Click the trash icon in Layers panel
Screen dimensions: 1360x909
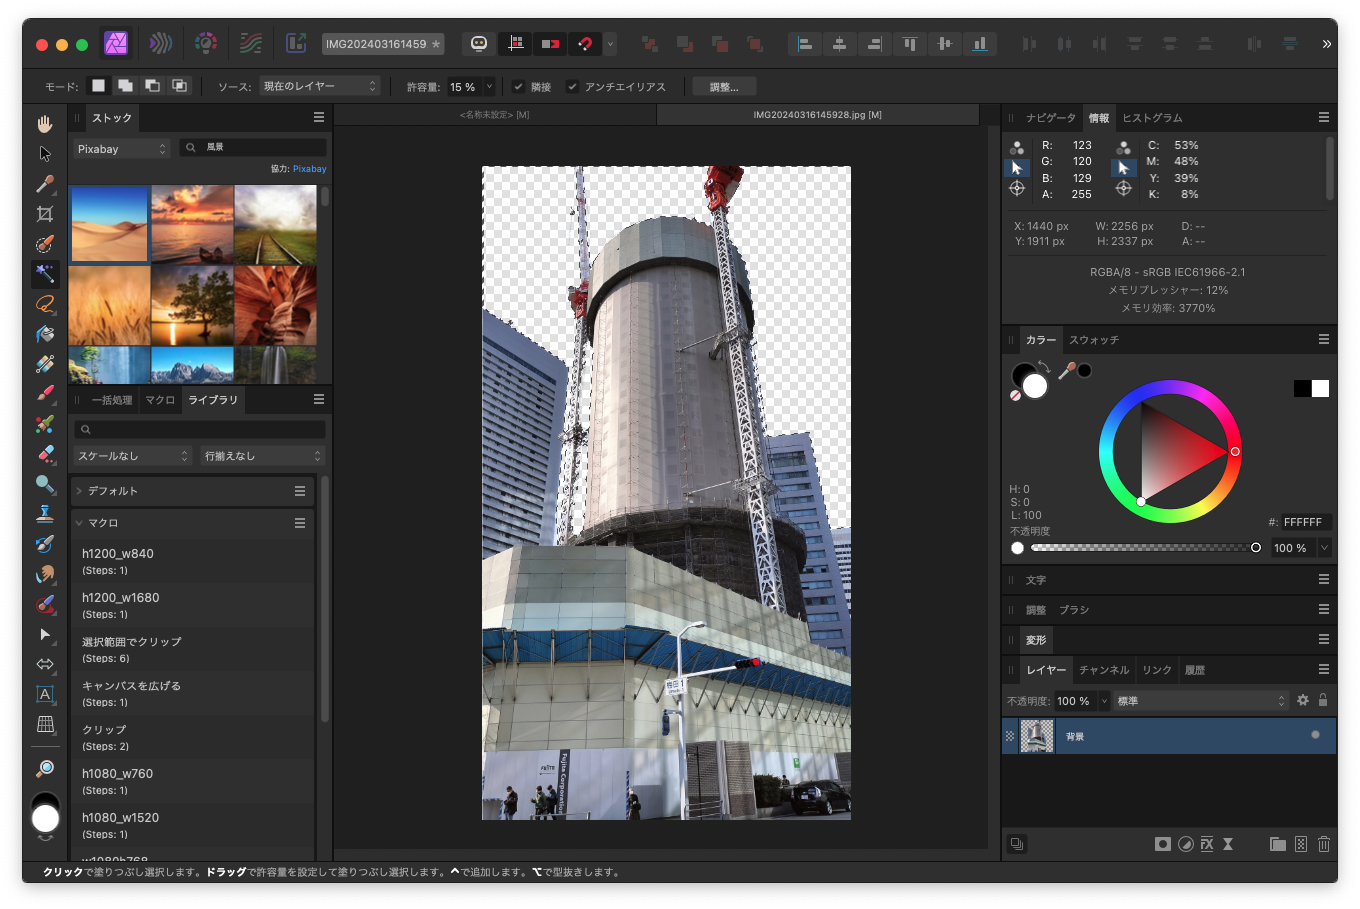pos(1323,844)
